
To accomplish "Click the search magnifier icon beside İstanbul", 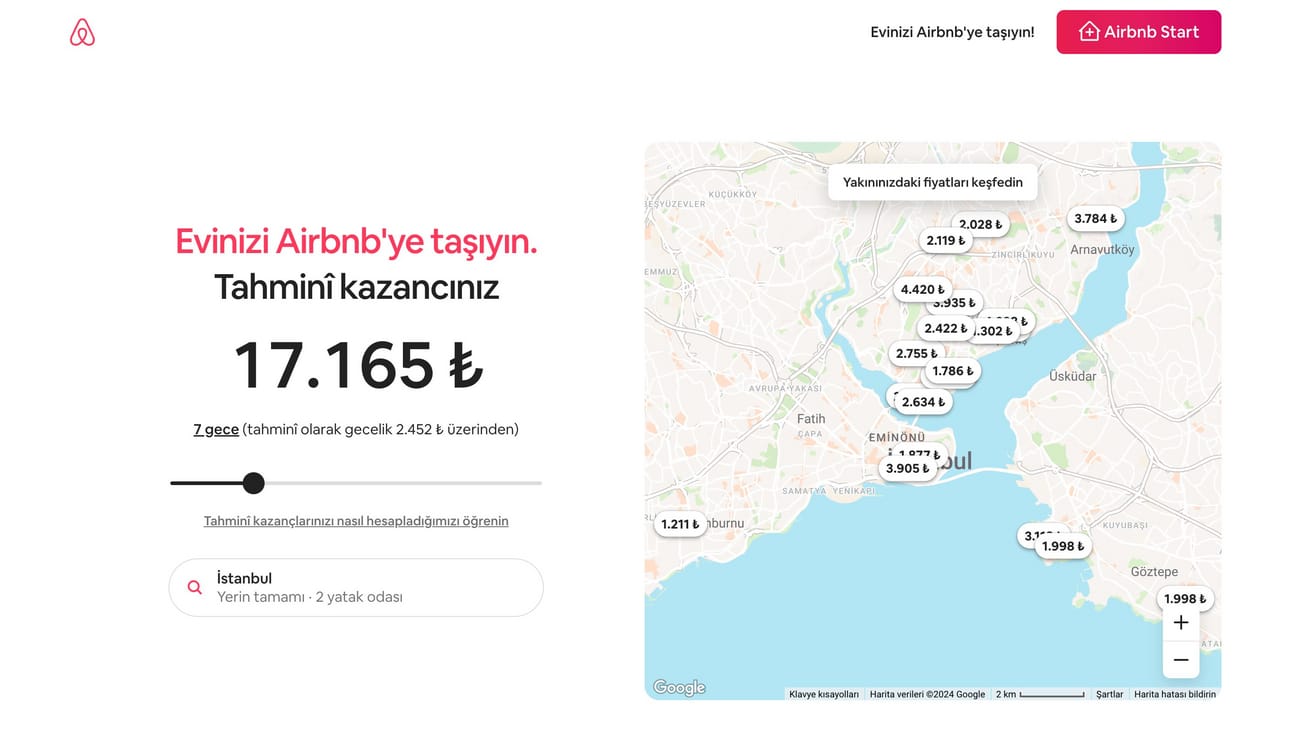I will pyautogui.click(x=195, y=588).
